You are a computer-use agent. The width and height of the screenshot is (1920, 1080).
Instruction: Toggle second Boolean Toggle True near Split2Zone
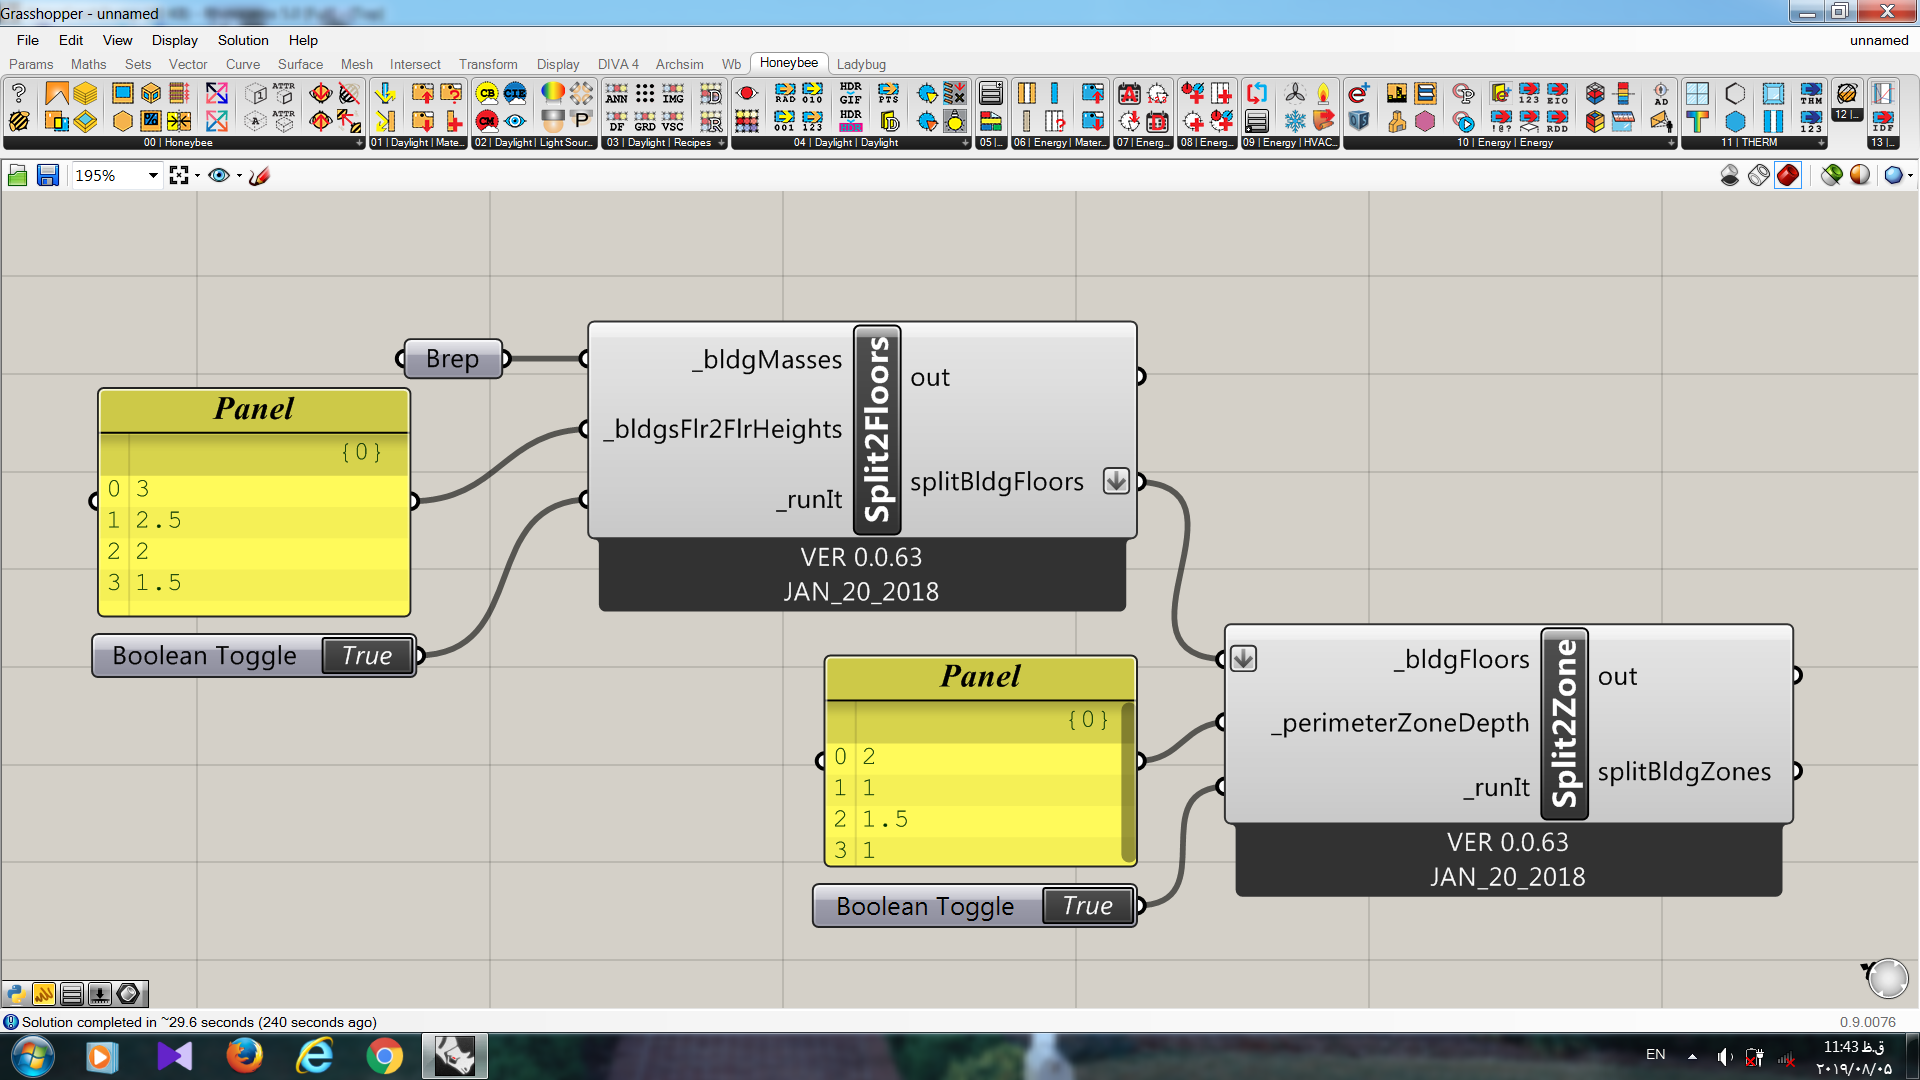coord(1087,906)
